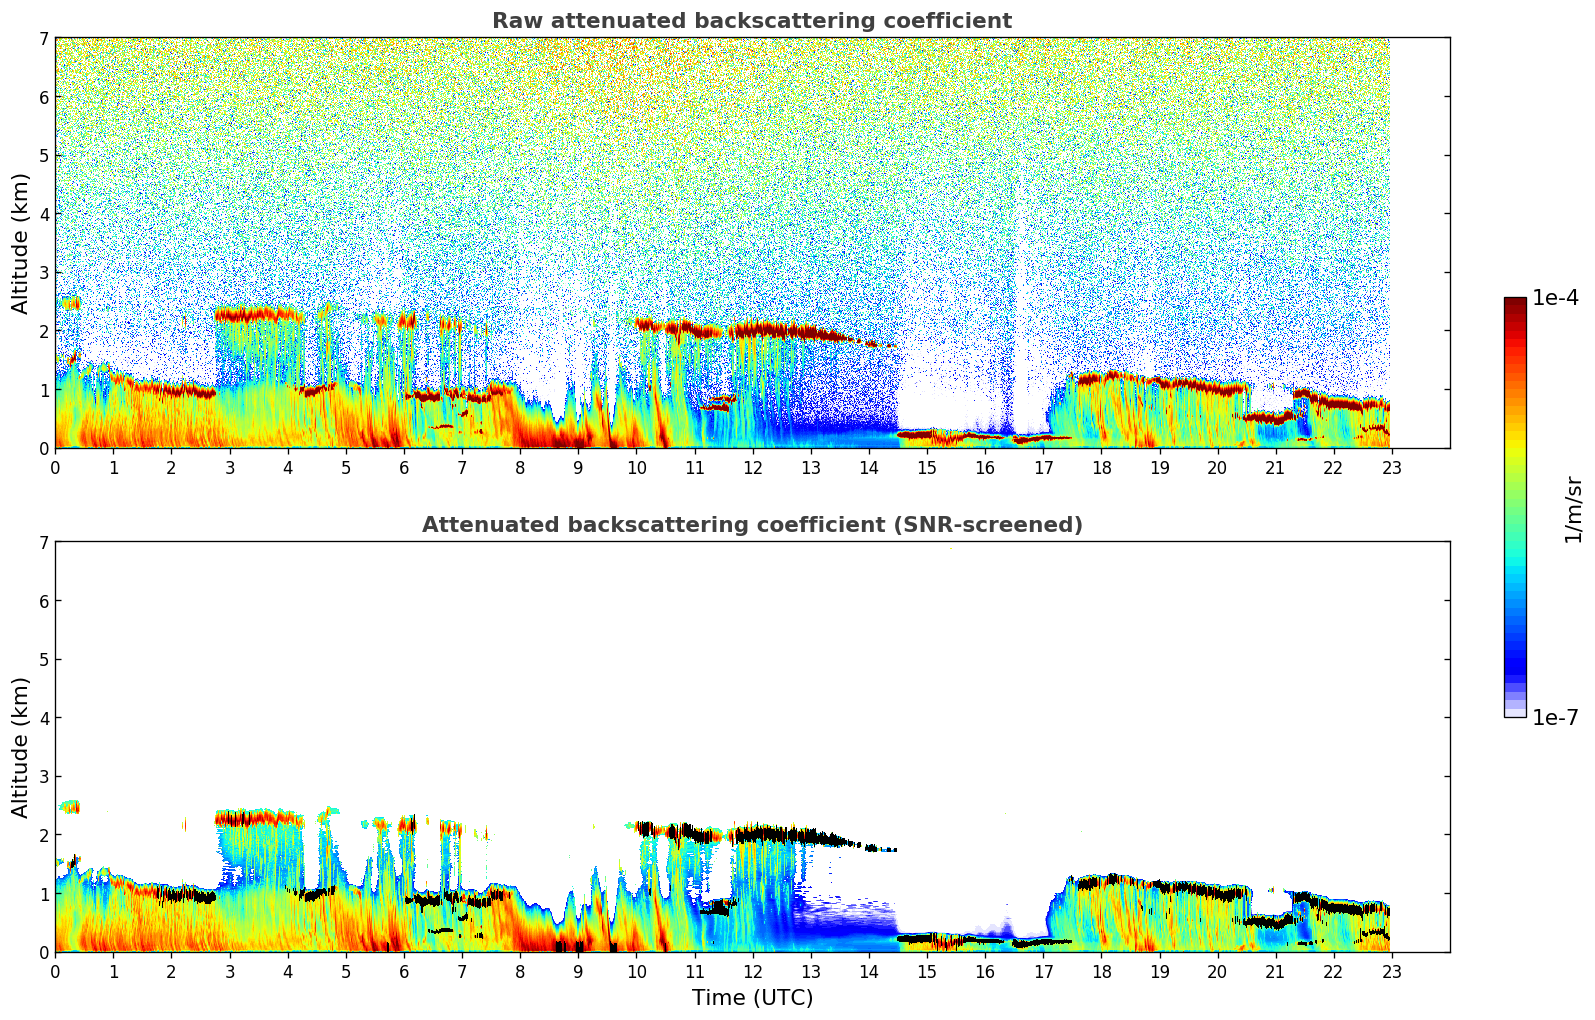Click altitude tick '2' on the raw plot
1595x1020 pixels.
pyautogui.click(x=43, y=331)
